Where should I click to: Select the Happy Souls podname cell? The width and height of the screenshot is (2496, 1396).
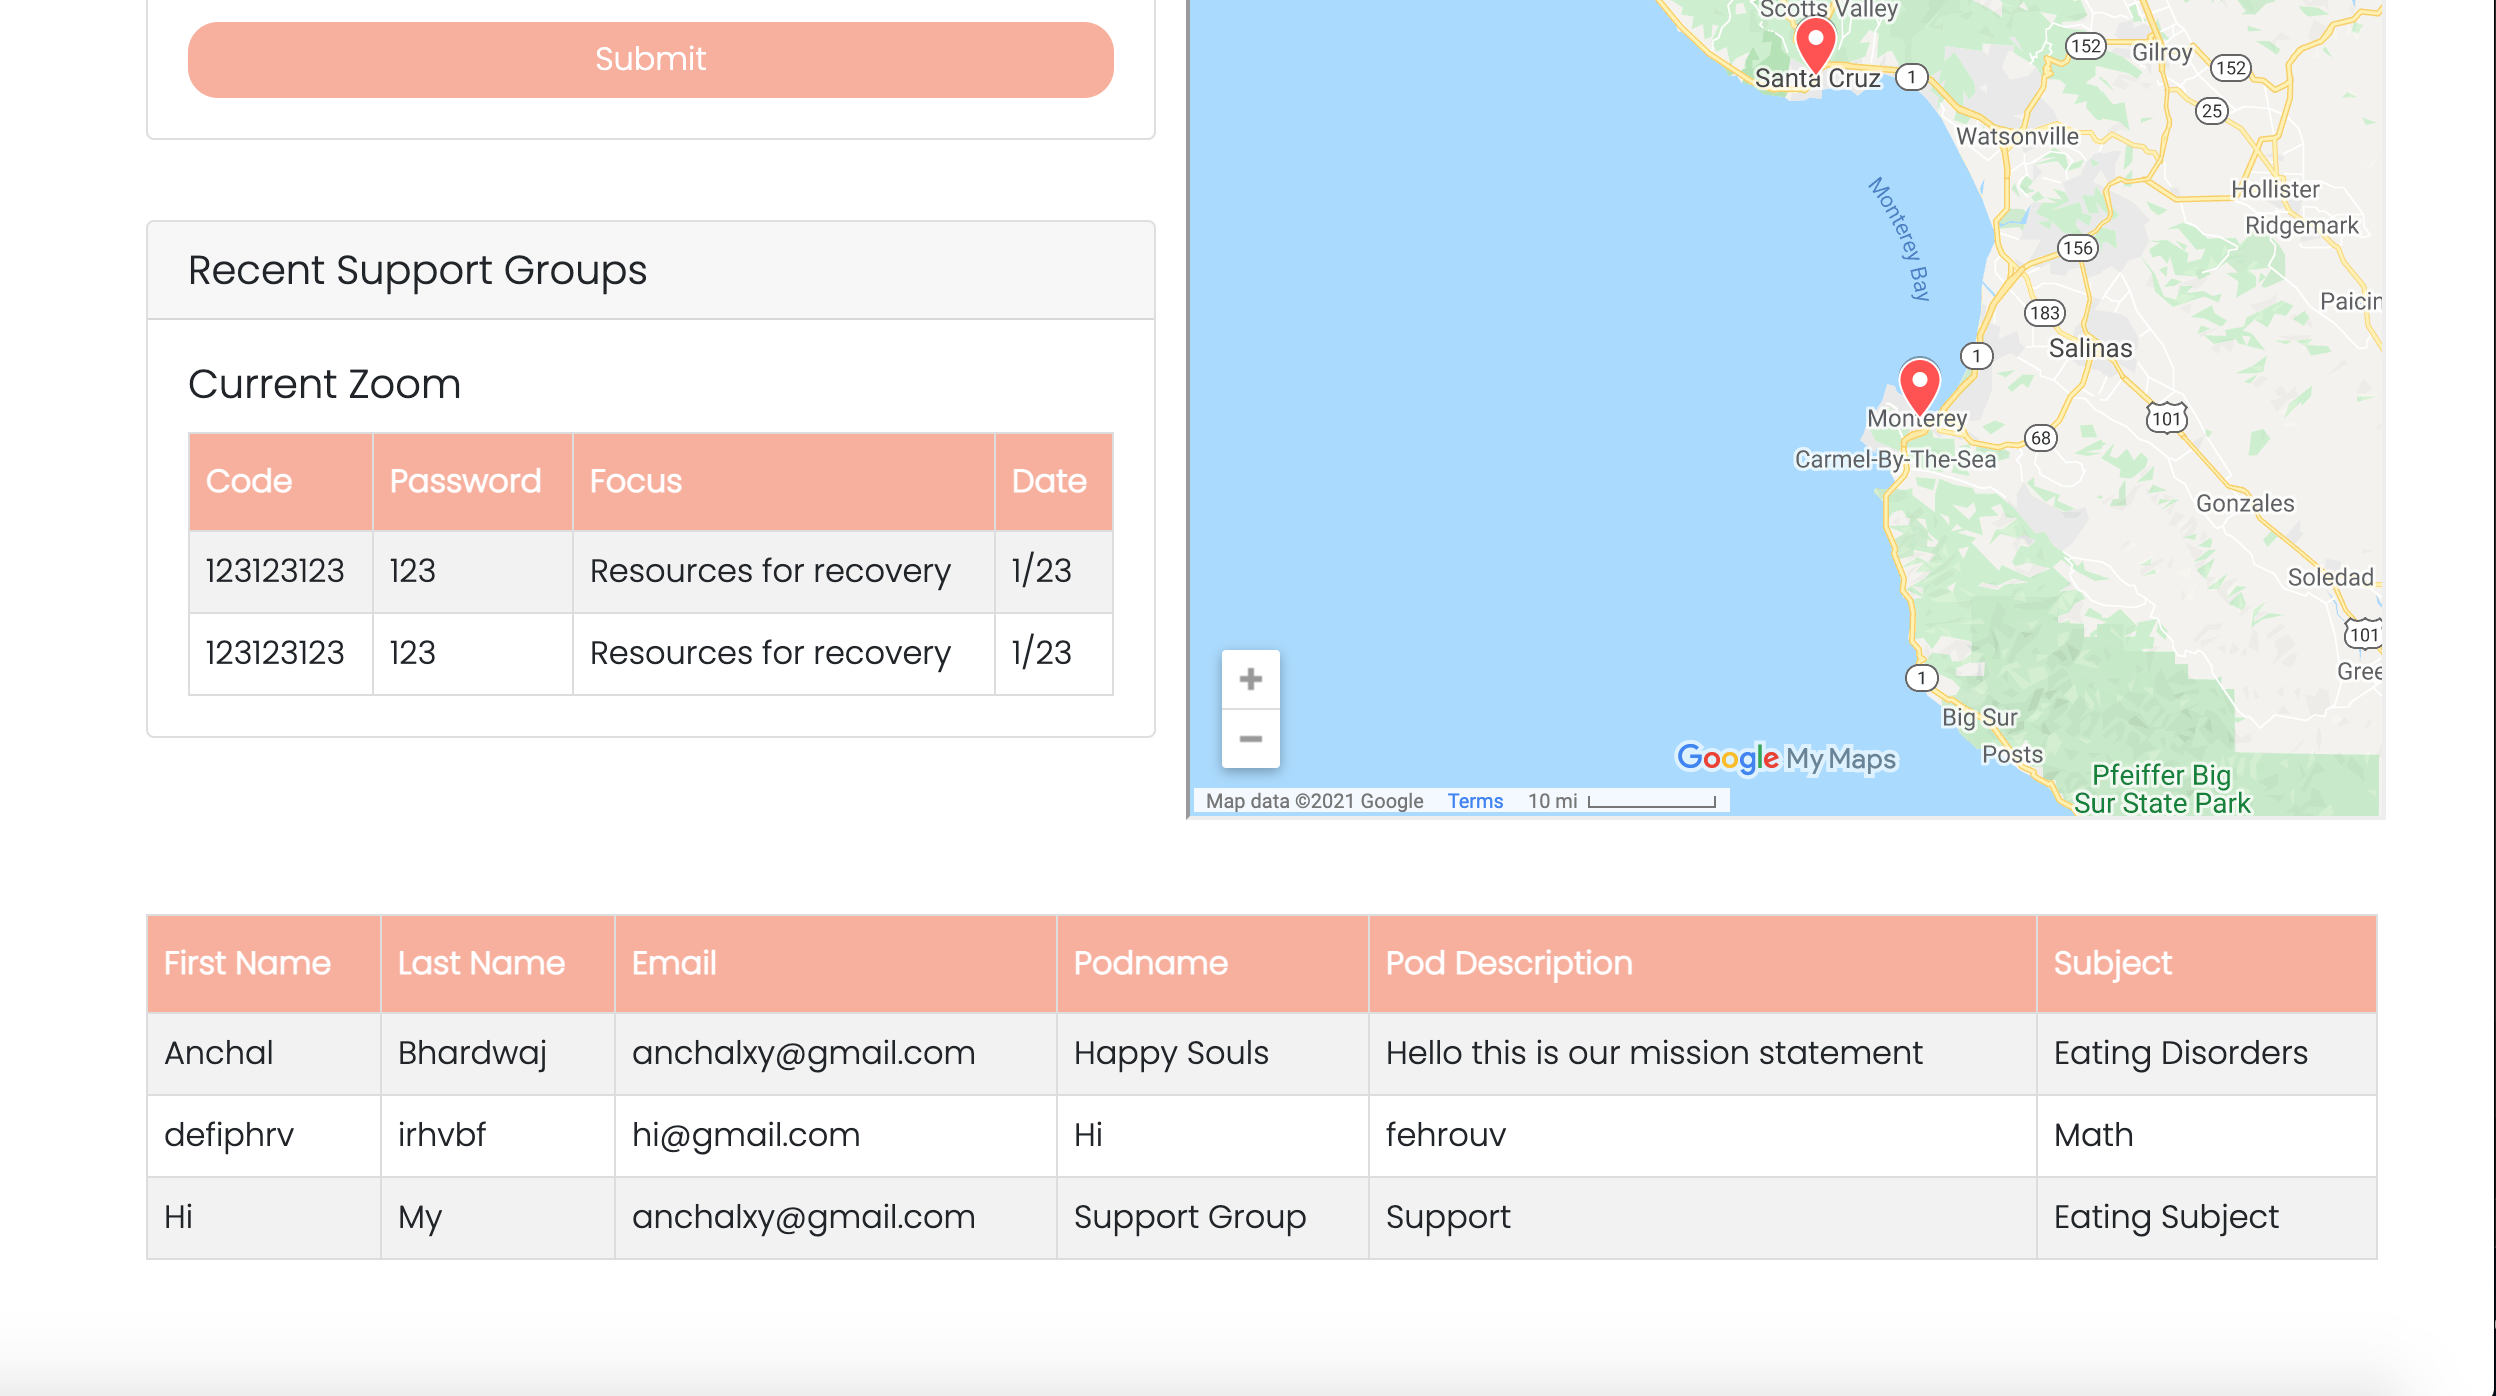(x=1171, y=1053)
